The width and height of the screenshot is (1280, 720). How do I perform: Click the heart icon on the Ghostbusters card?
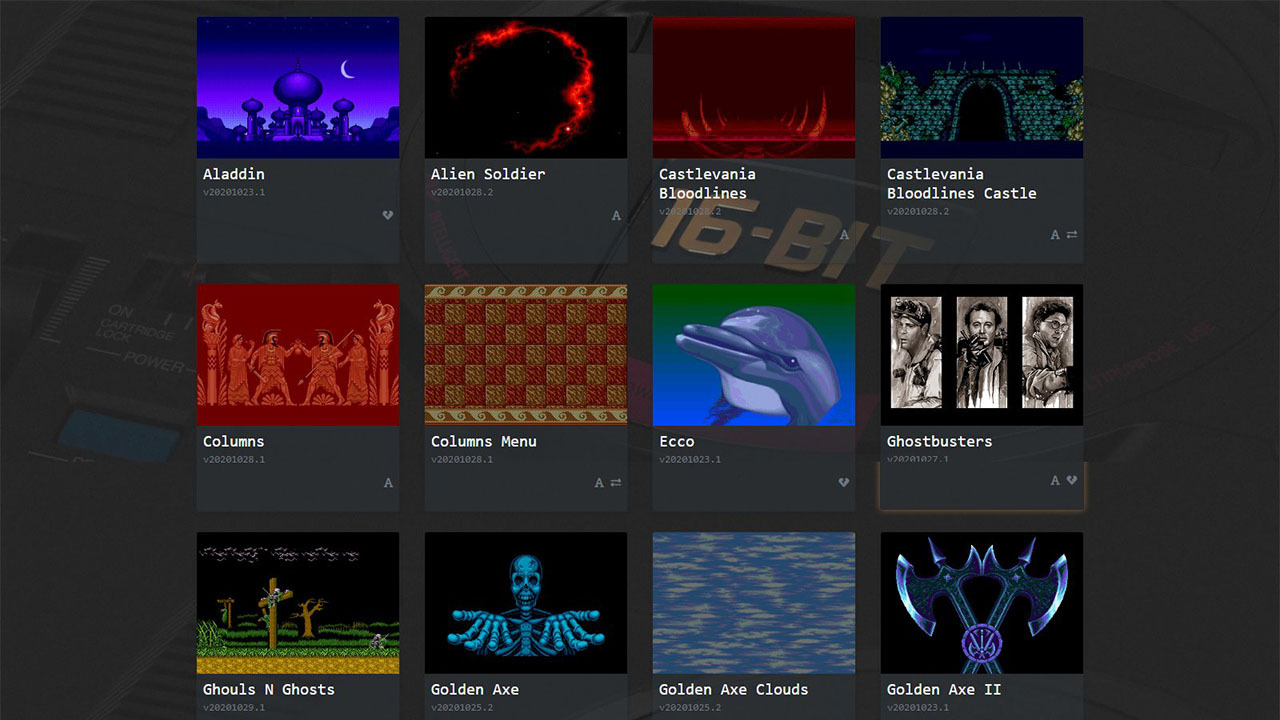coord(1072,481)
